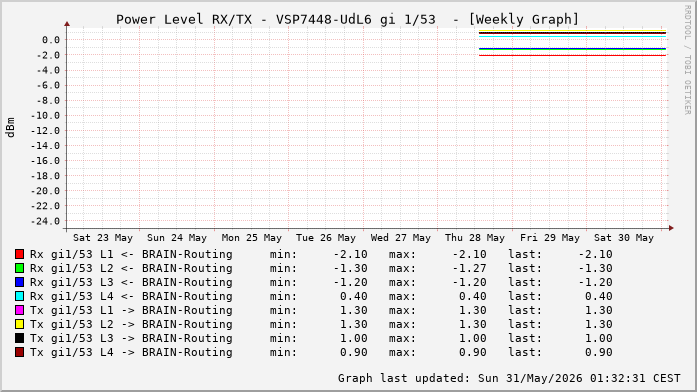Click the cyan Rx L4 line on the graph
Viewport: 697px width, 392px height.
(x=573, y=36)
